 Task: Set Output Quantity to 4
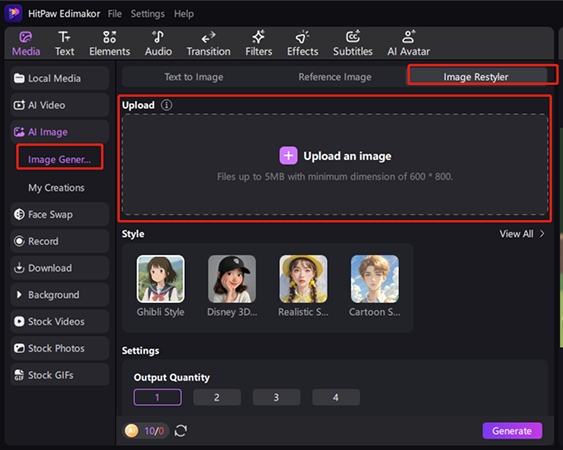pos(336,397)
